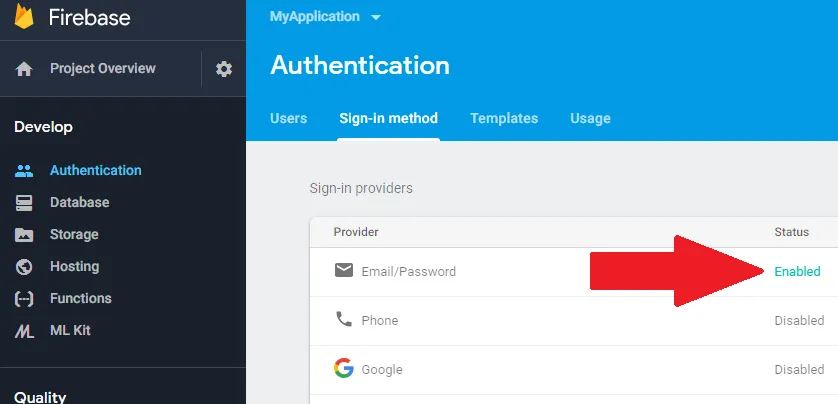Switch to the Users tab
838x404 pixels.
288,118
